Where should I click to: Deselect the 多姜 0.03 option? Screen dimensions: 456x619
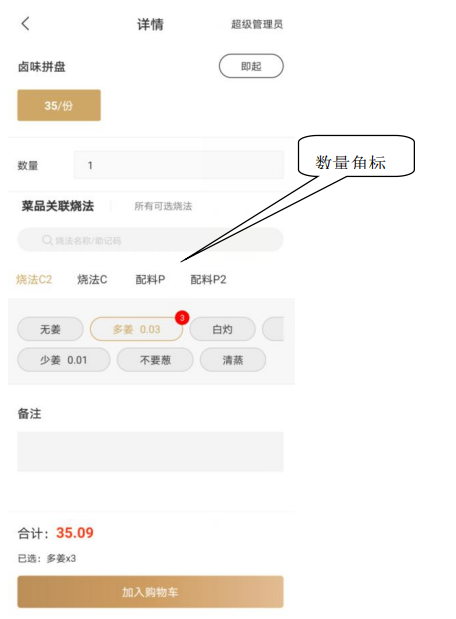(x=136, y=329)
